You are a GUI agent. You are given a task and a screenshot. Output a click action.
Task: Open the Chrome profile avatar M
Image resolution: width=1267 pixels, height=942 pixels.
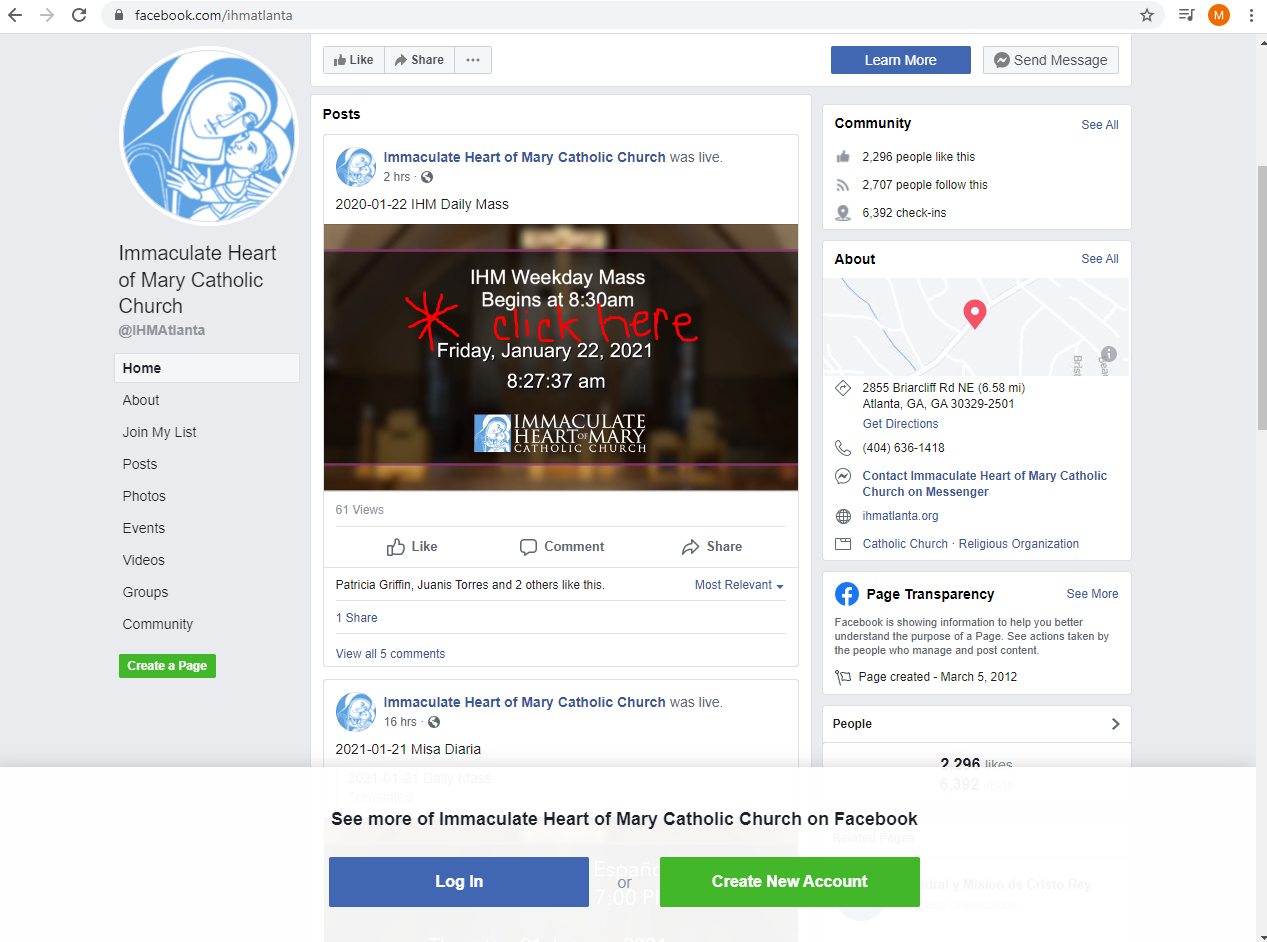(1218, 15)
